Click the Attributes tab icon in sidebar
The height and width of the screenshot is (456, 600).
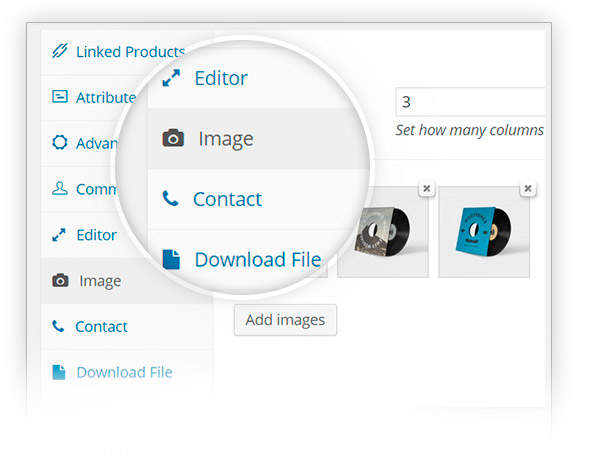(x=60, y=96)
